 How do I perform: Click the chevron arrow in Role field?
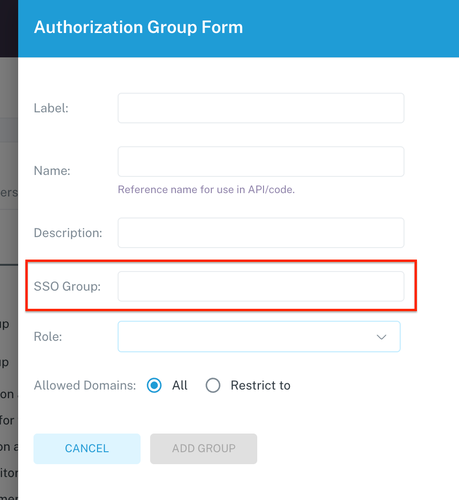pyautogui.click(x=381, y=337)
